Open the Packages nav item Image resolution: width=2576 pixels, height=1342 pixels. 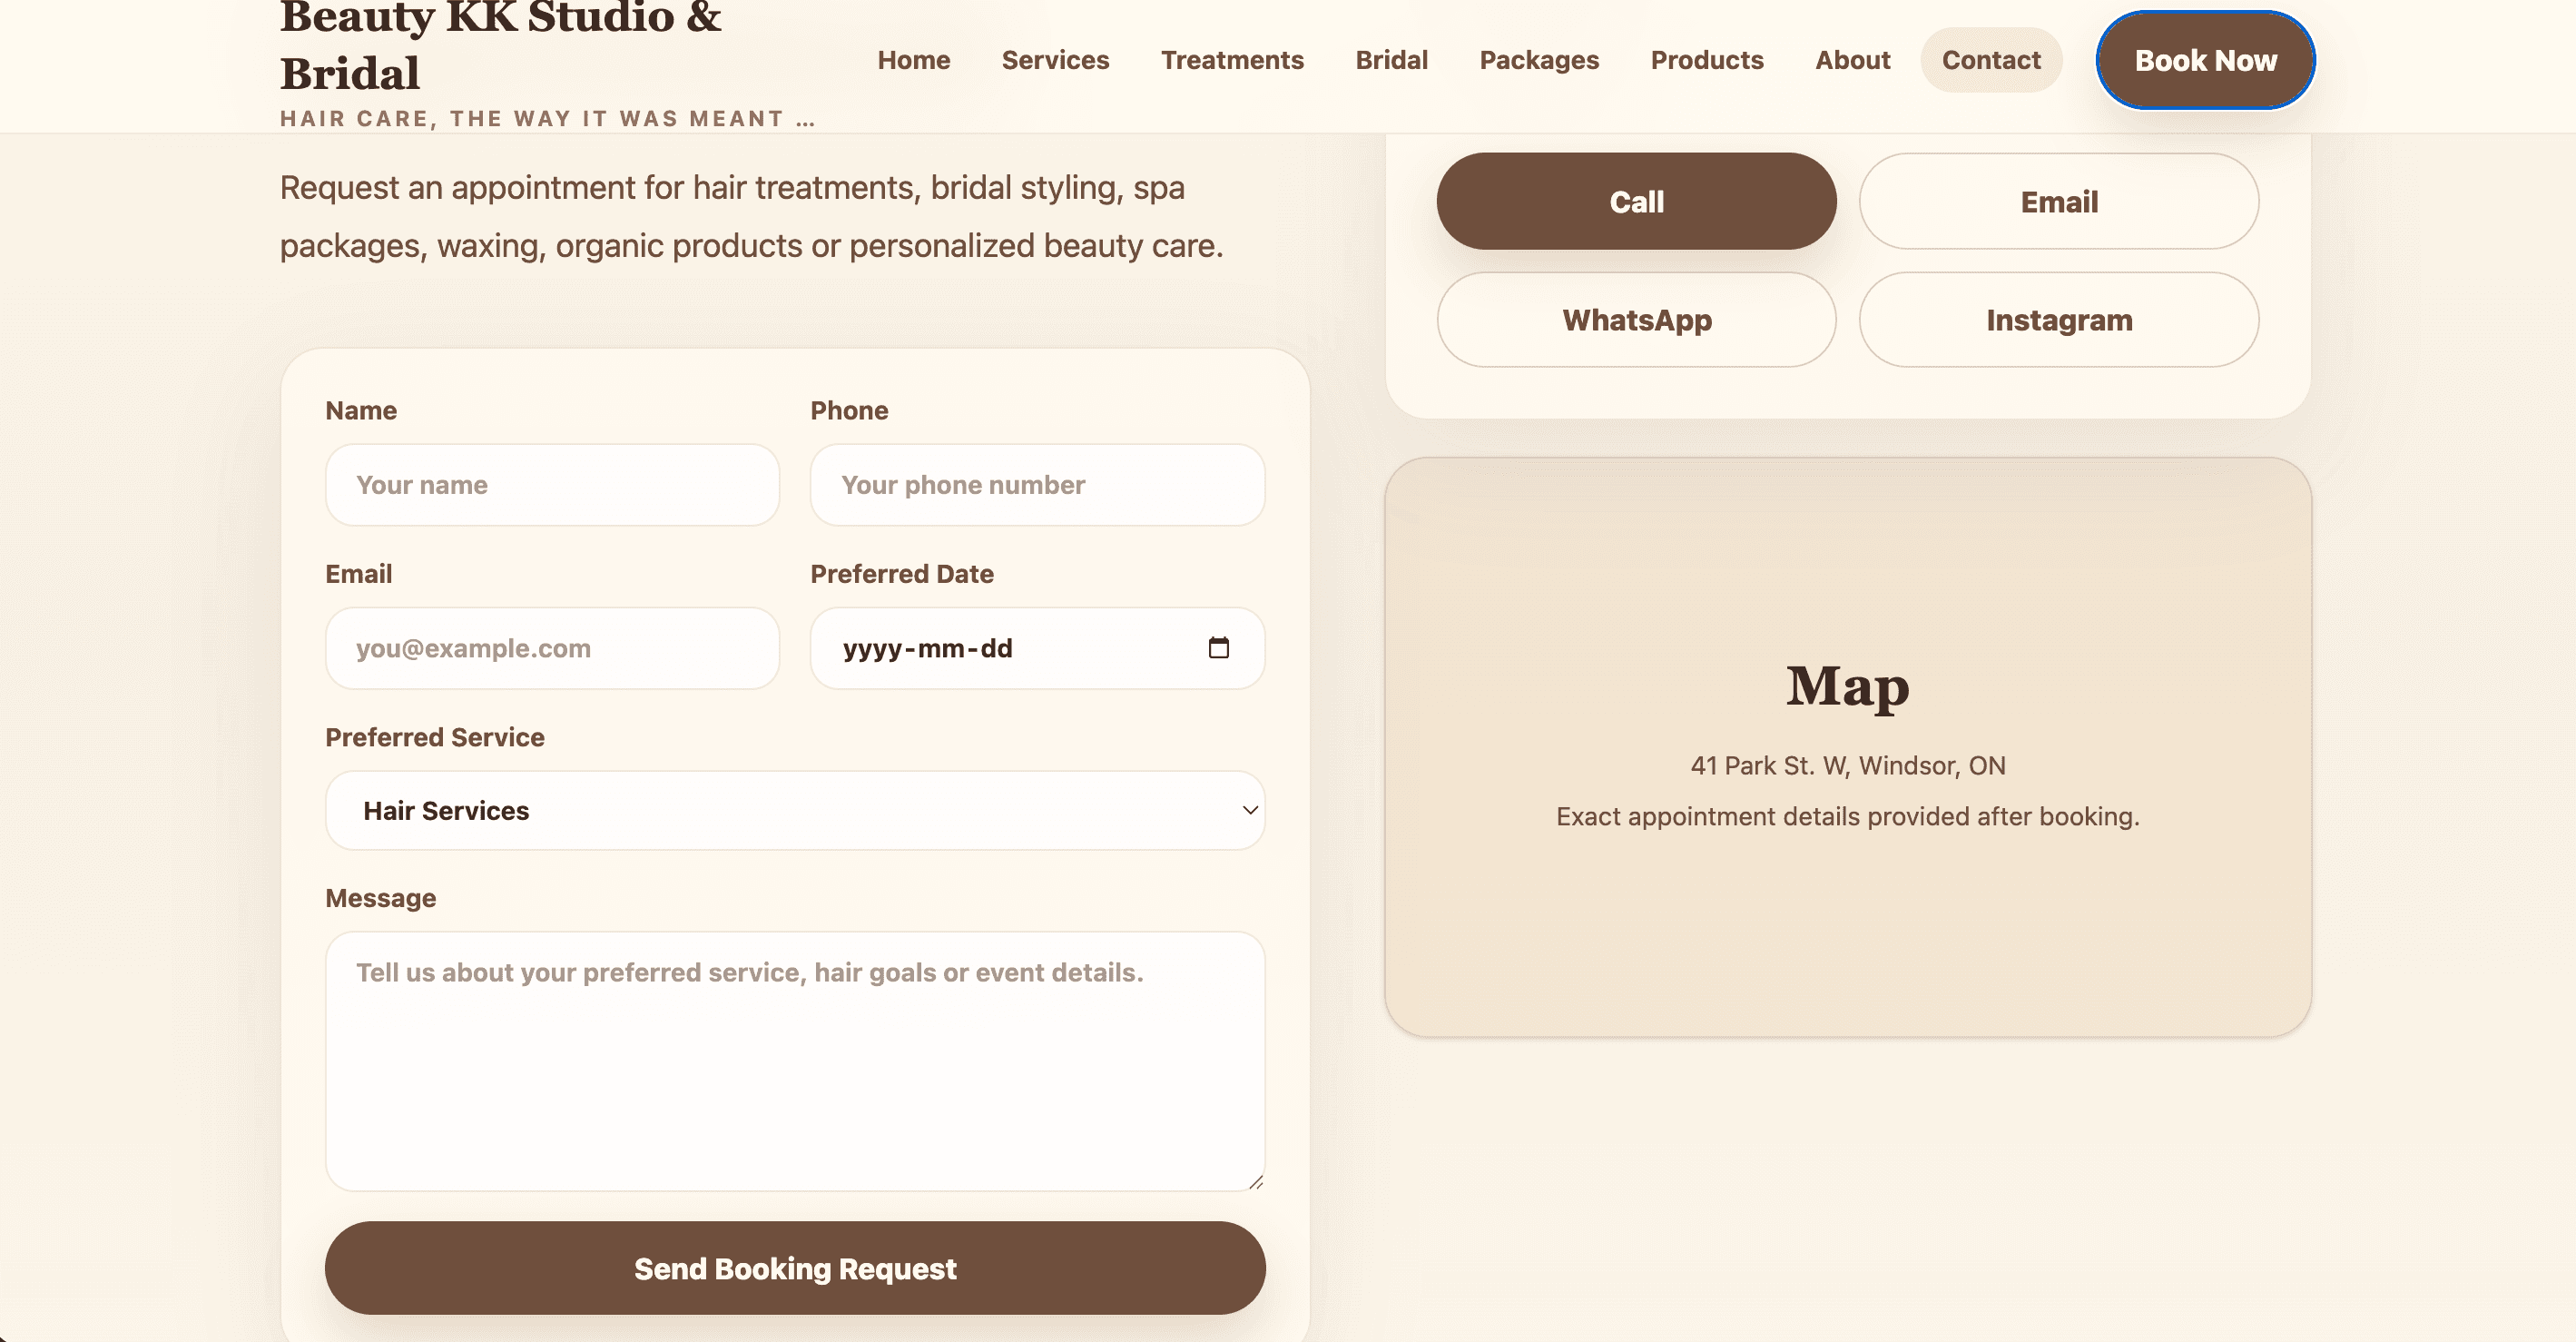coord(1539,60)
